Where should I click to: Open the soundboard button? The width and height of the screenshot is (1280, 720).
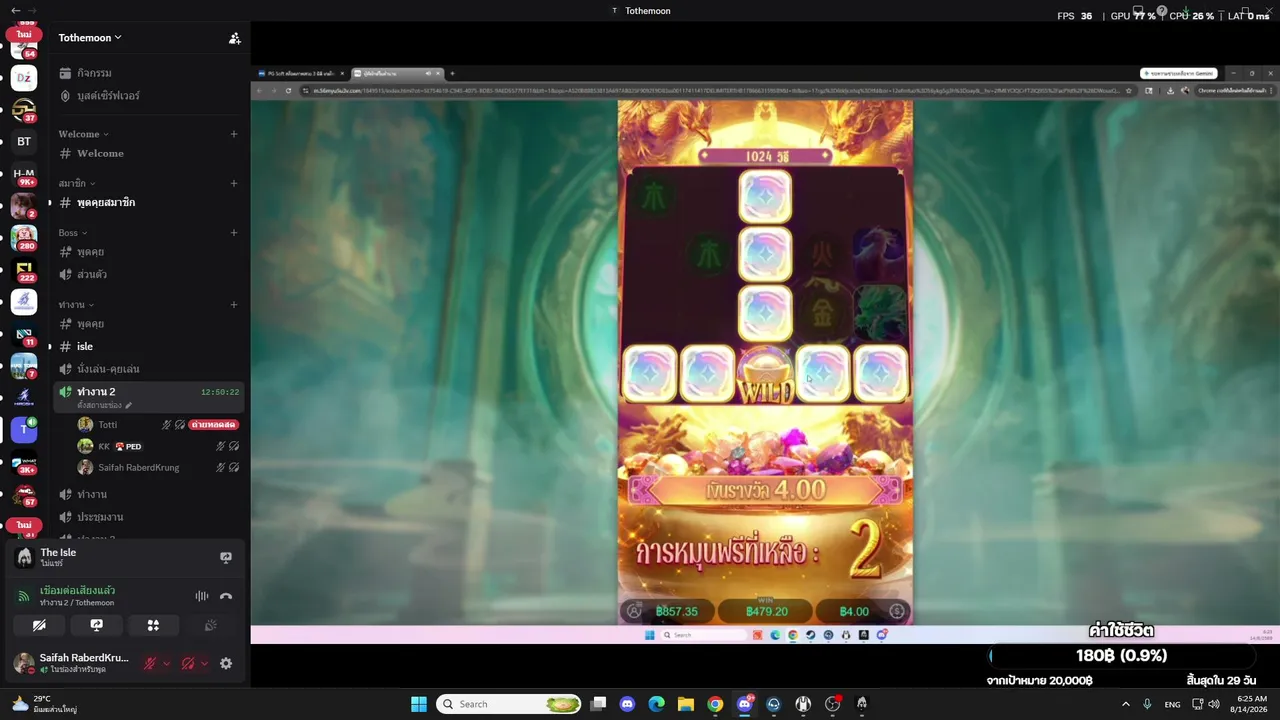click(x=210, y=625)
